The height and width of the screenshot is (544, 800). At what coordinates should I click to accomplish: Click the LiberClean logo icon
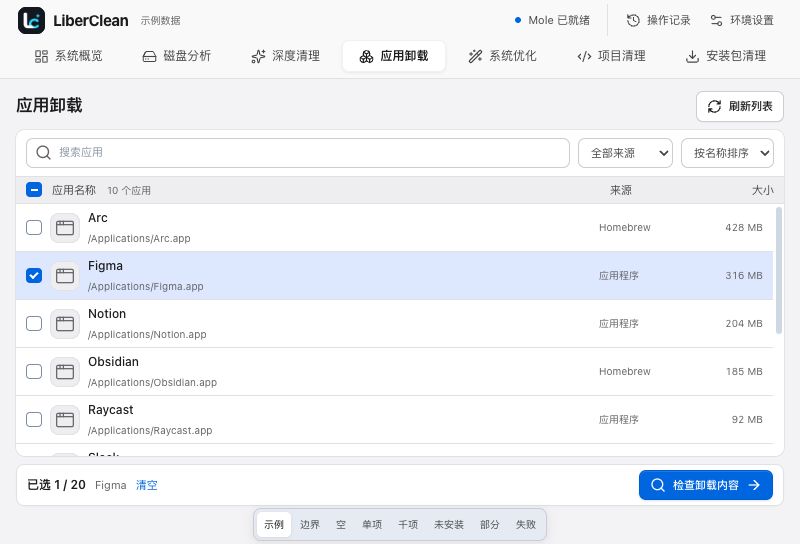click(31, 20)
